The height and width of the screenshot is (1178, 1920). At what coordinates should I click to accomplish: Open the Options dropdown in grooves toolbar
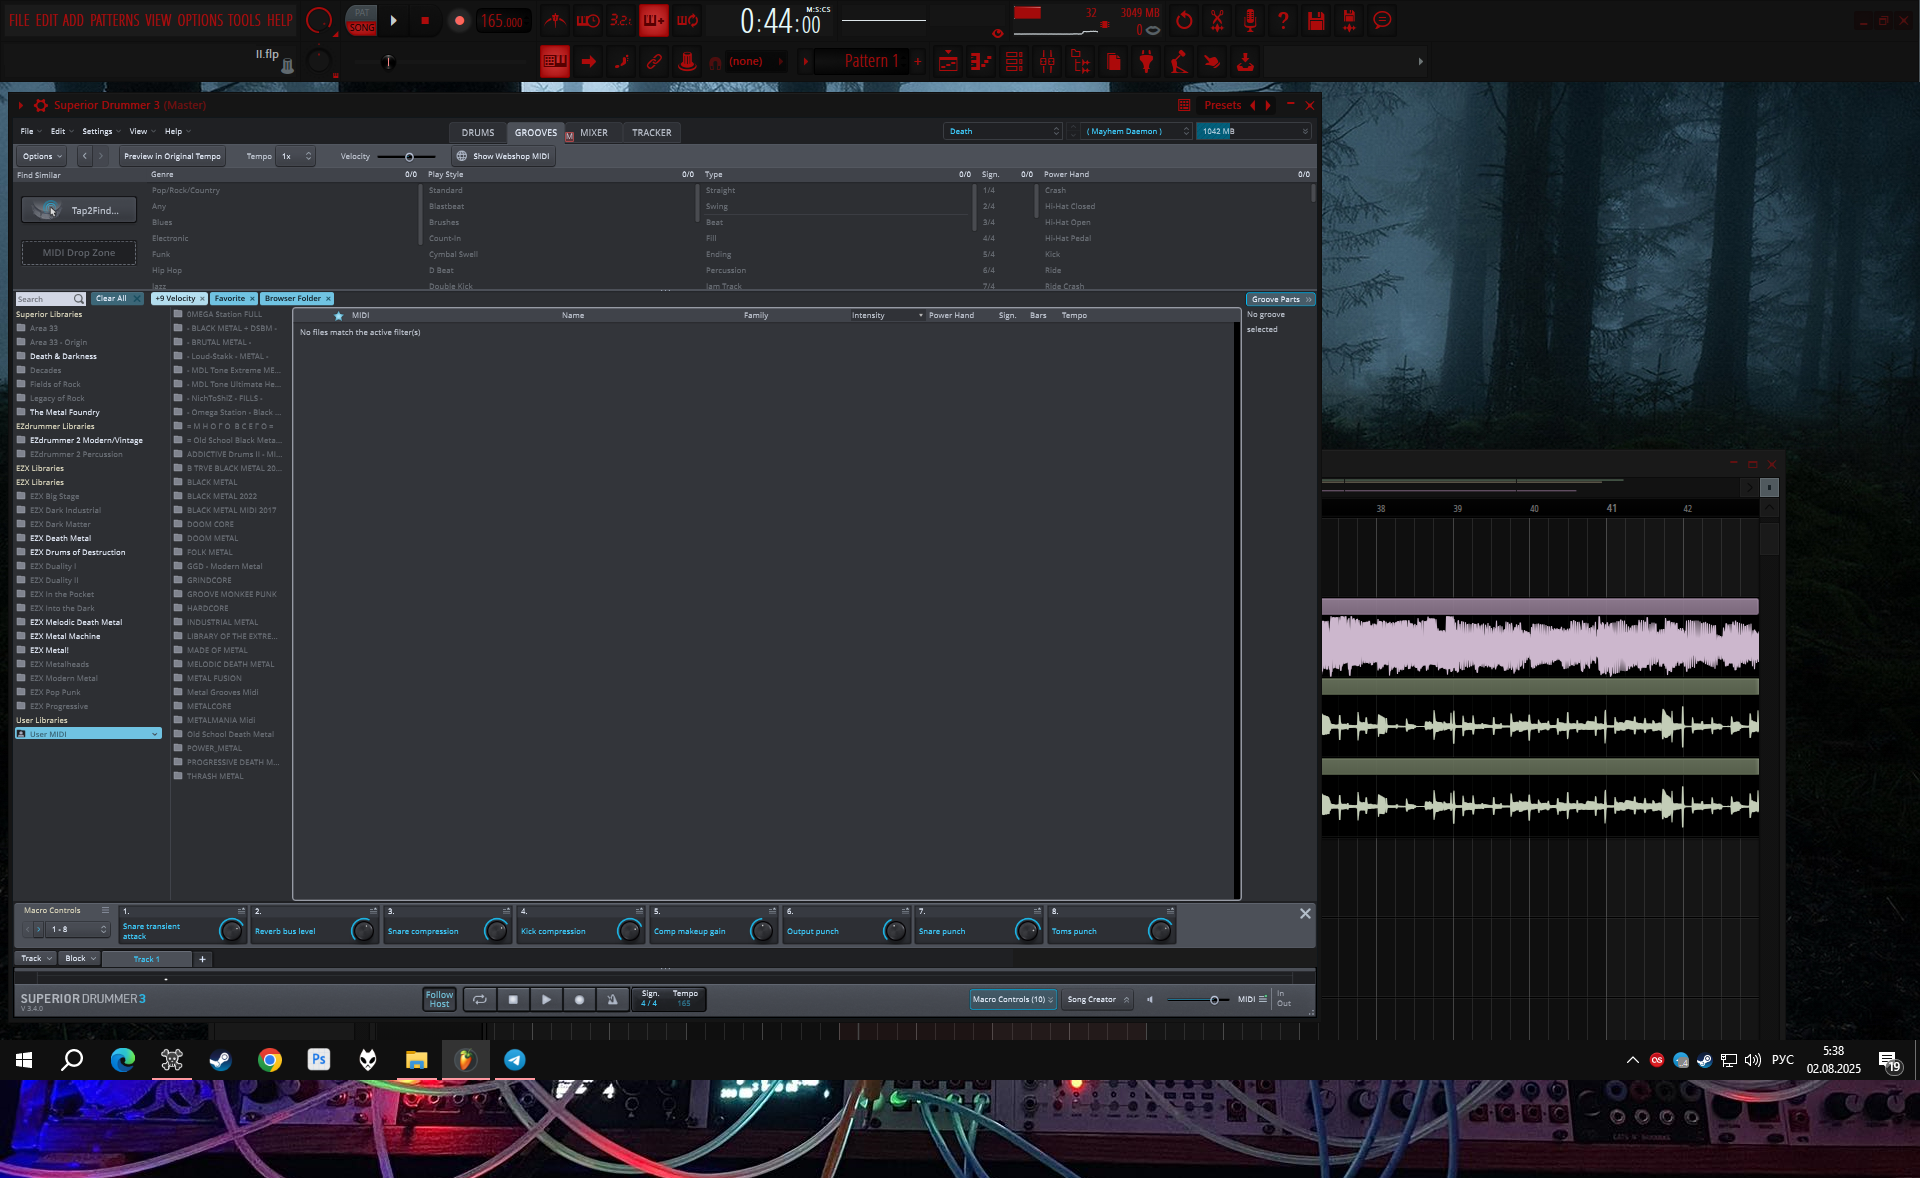point(42,156)
